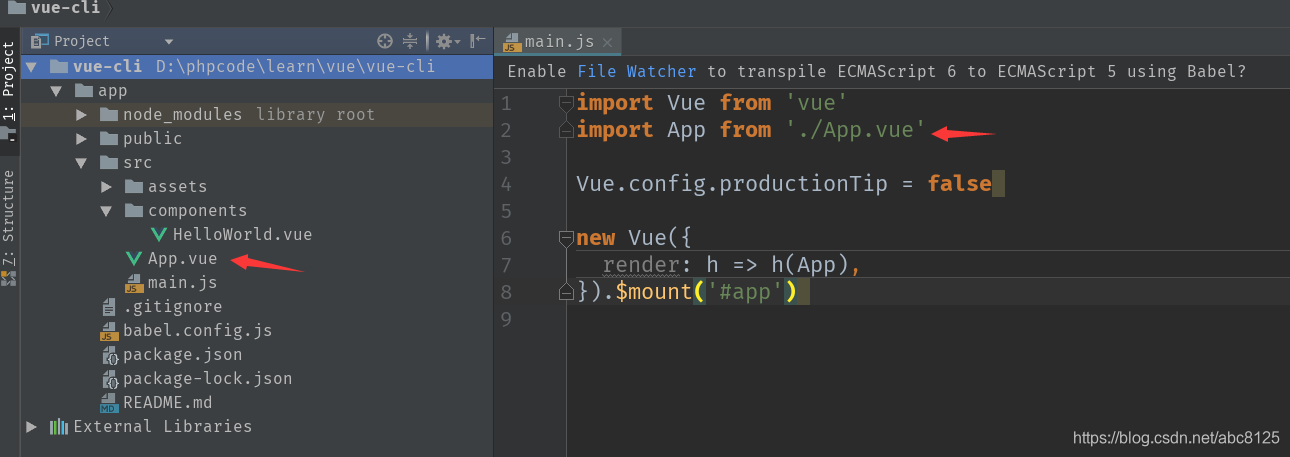Select the README.md file
The width and height of the screenshot is (1290, 457).
(x=167, y=403)
